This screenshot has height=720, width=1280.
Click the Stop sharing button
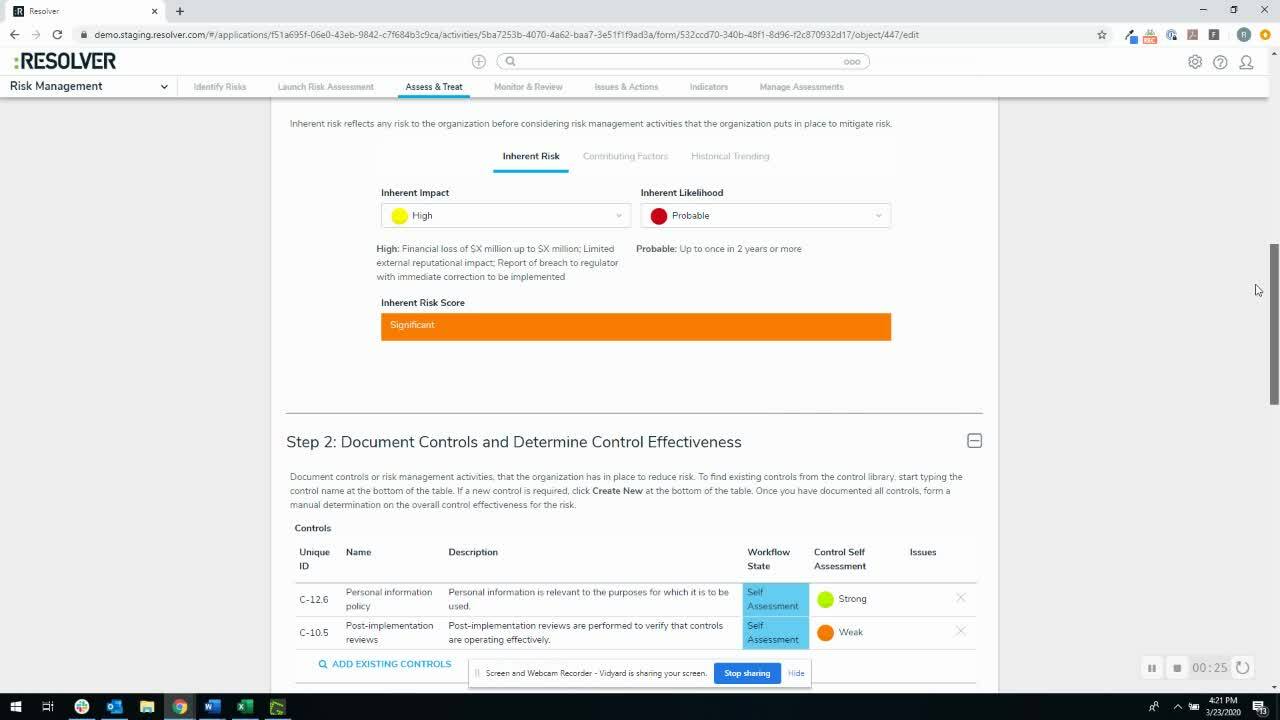[747, 673]
